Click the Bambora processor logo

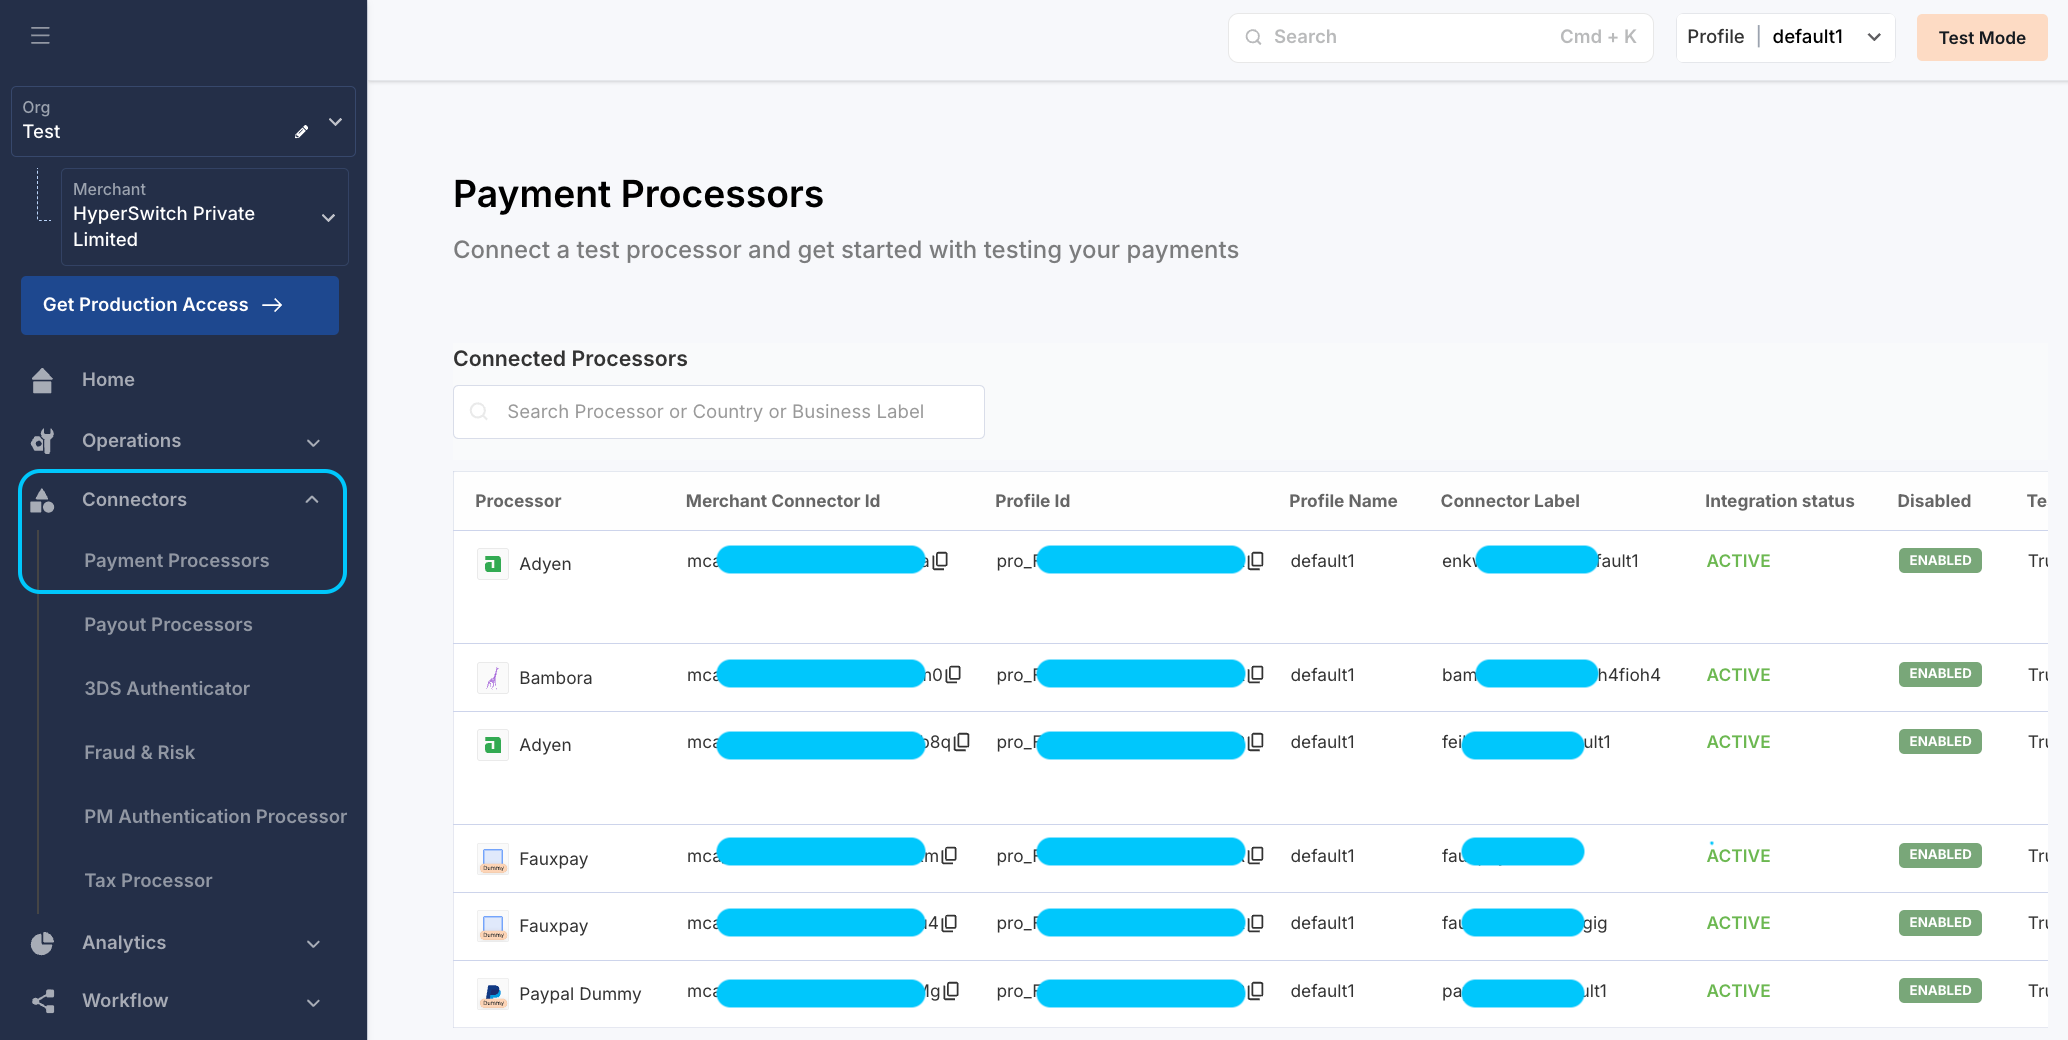(493, 678)
